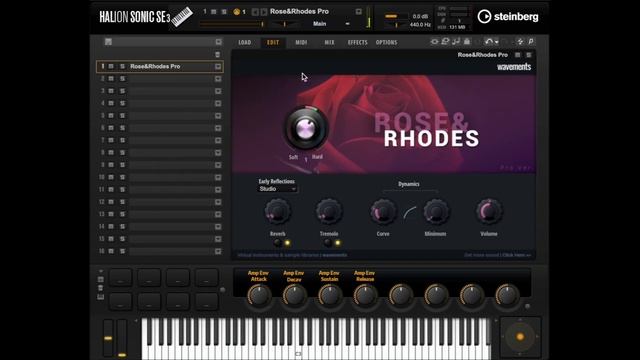This screenshot has height=360, width=640.
Task: Click the keyboard icon left of trigger pads
Action: 101,297
